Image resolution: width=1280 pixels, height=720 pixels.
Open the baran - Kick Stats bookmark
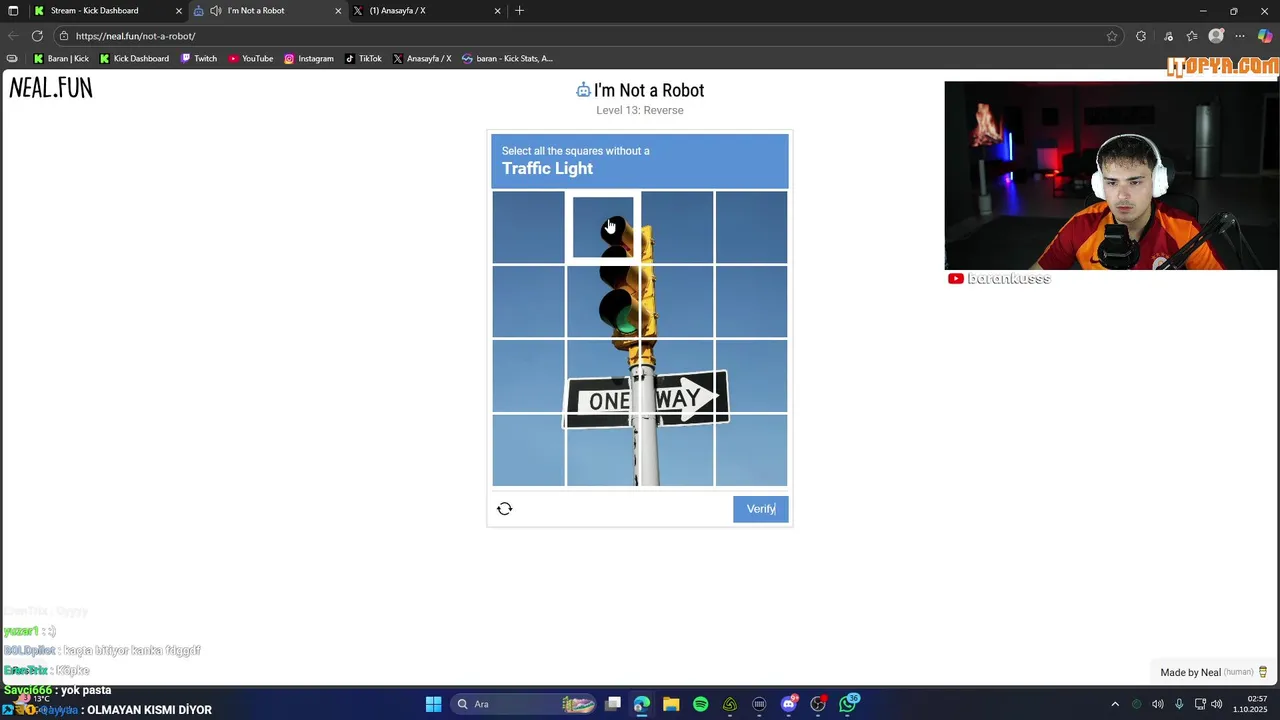click(x=507, y=58)
